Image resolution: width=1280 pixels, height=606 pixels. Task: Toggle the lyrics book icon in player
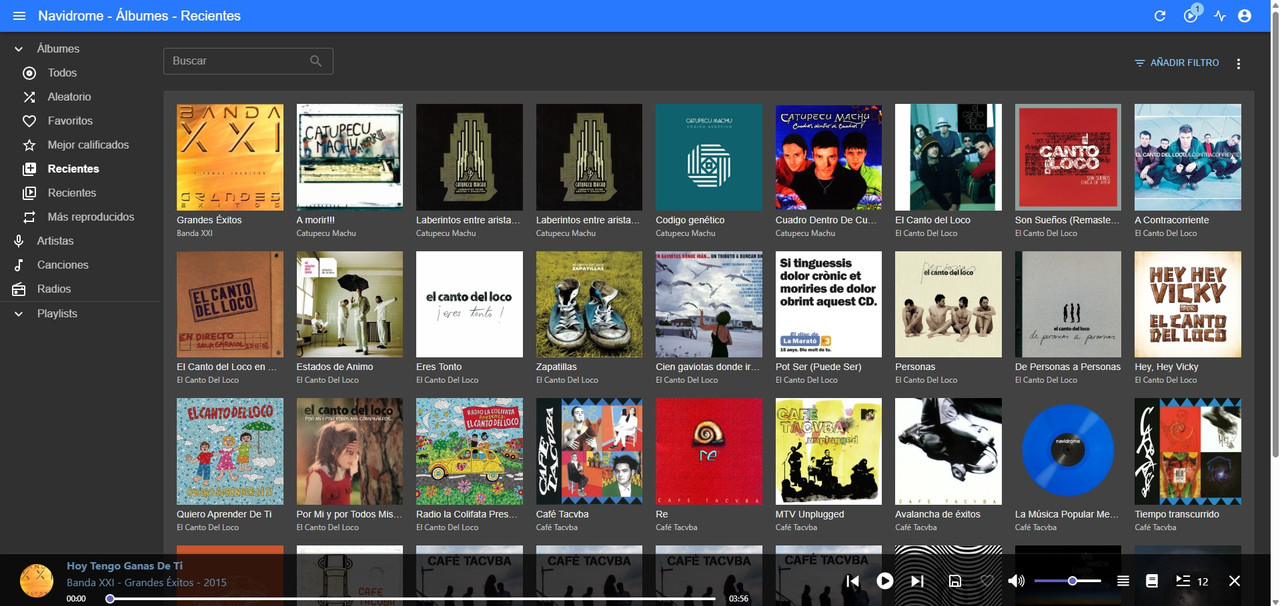(1152, 581)
